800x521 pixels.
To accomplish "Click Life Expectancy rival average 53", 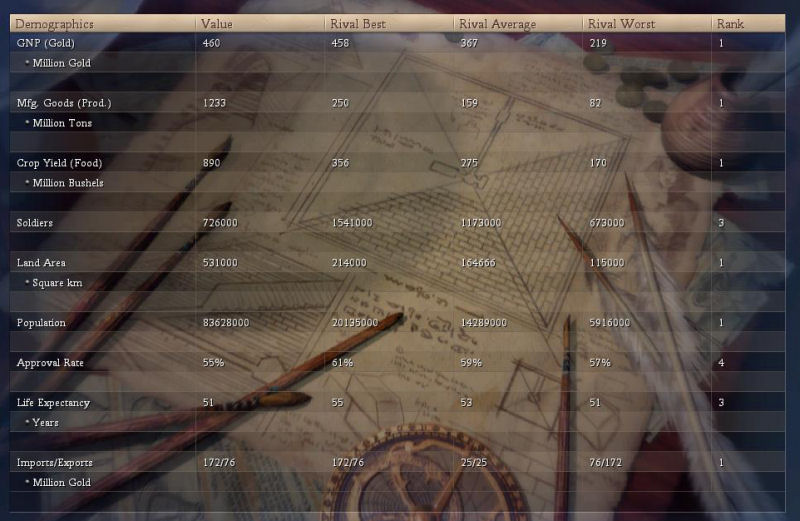I will click(466, 403).
